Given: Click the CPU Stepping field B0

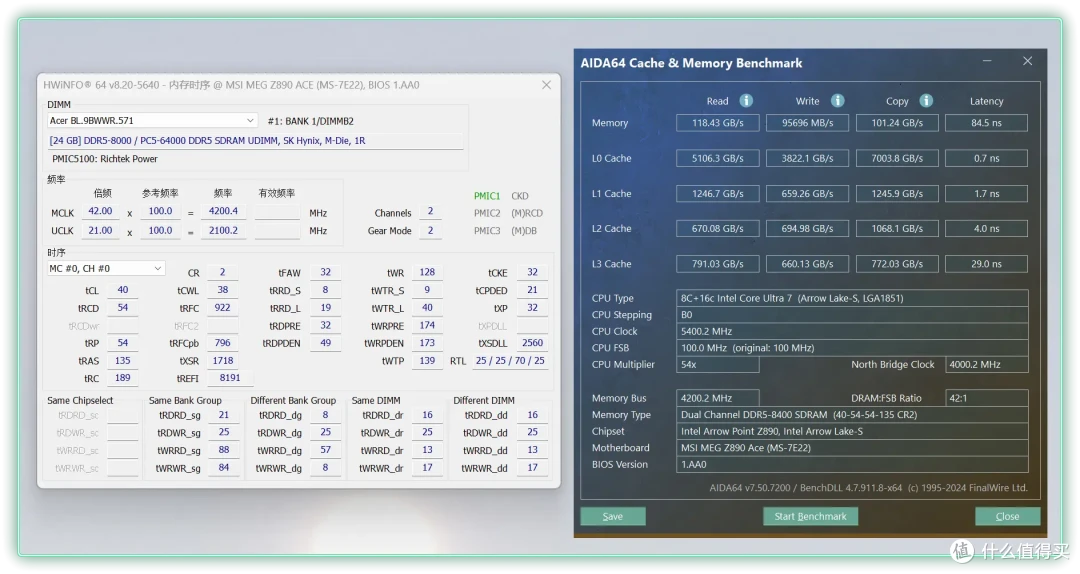Looking at the screenshot, I should tap(852, 314).
